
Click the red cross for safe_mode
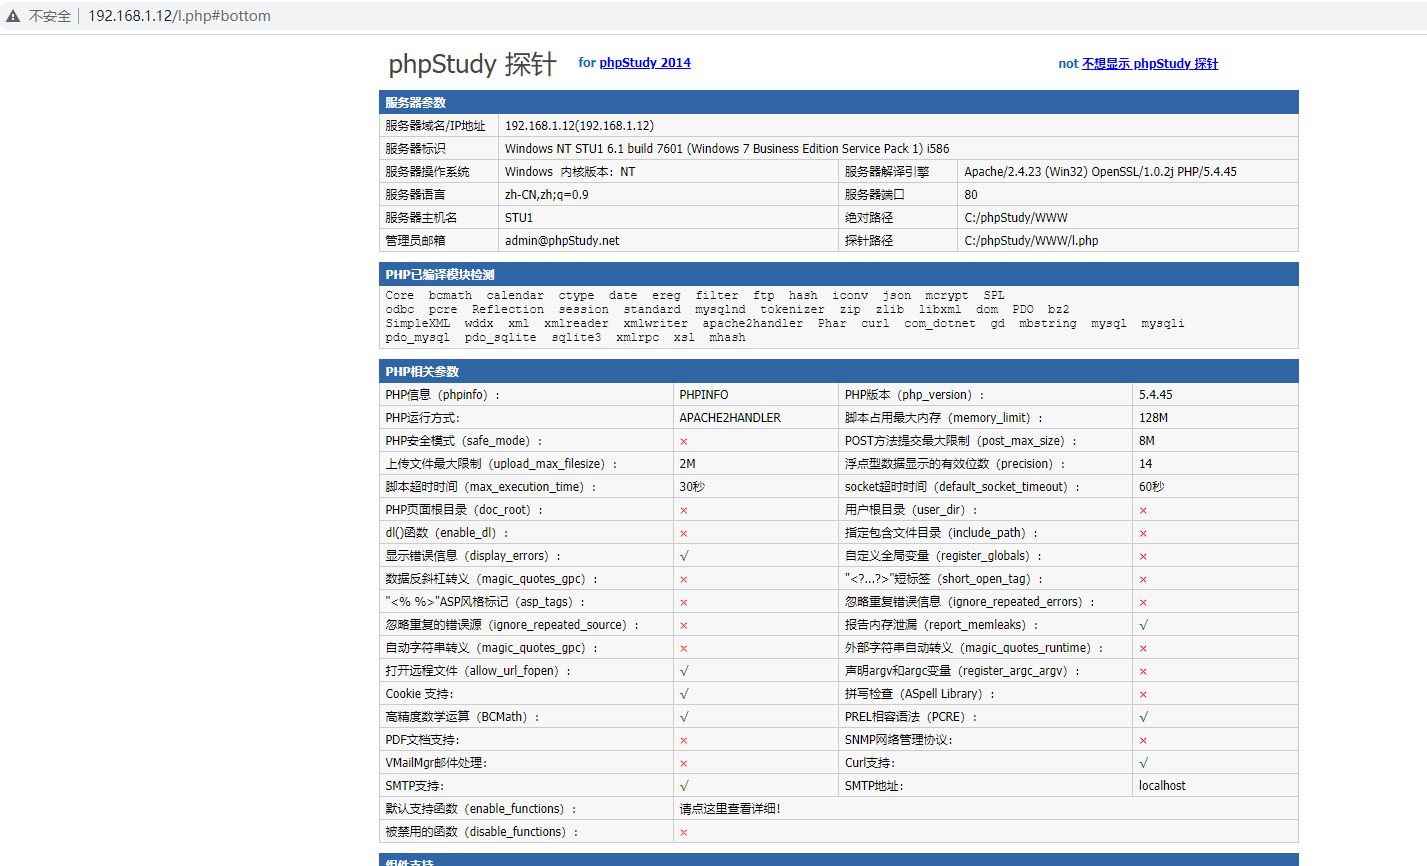[684, 442]
